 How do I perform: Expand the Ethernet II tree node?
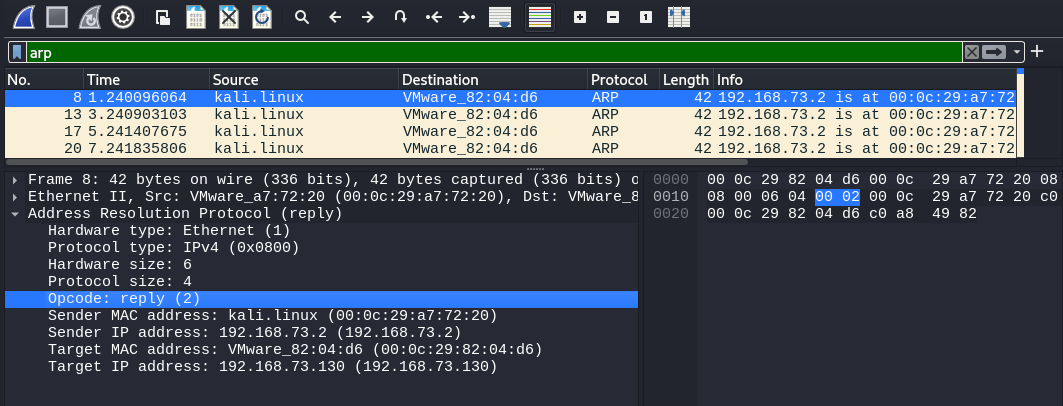15,197
